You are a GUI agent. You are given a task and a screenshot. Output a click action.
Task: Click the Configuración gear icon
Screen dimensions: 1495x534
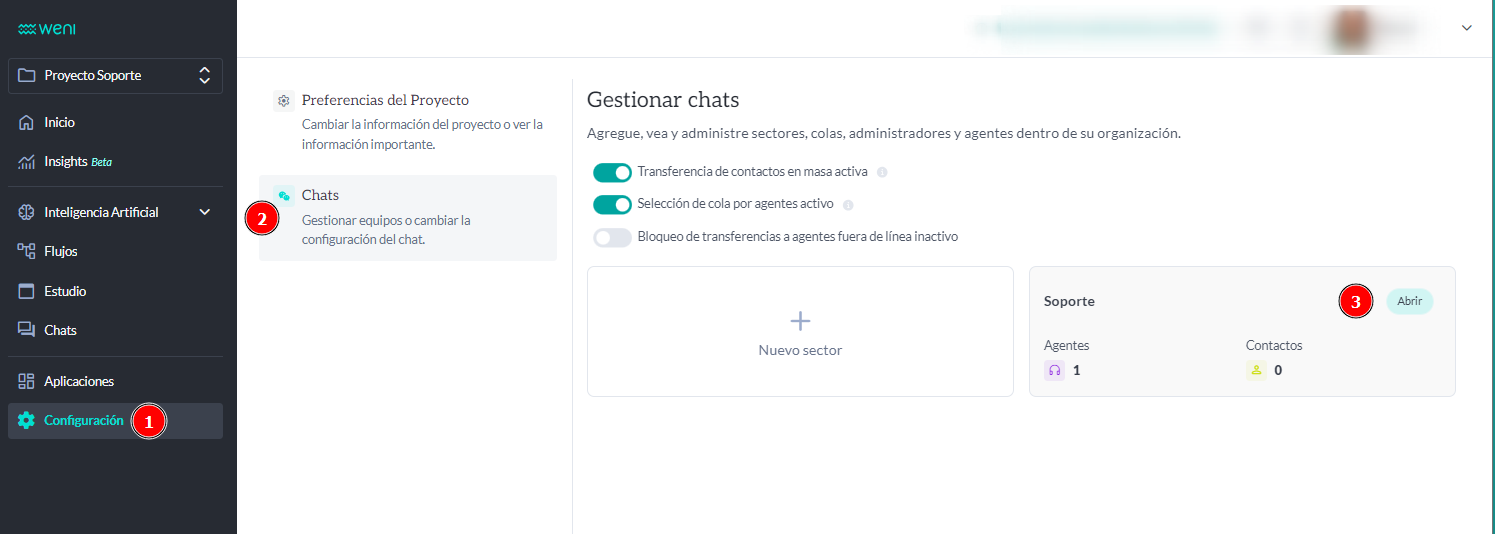[x=27, y=421]
